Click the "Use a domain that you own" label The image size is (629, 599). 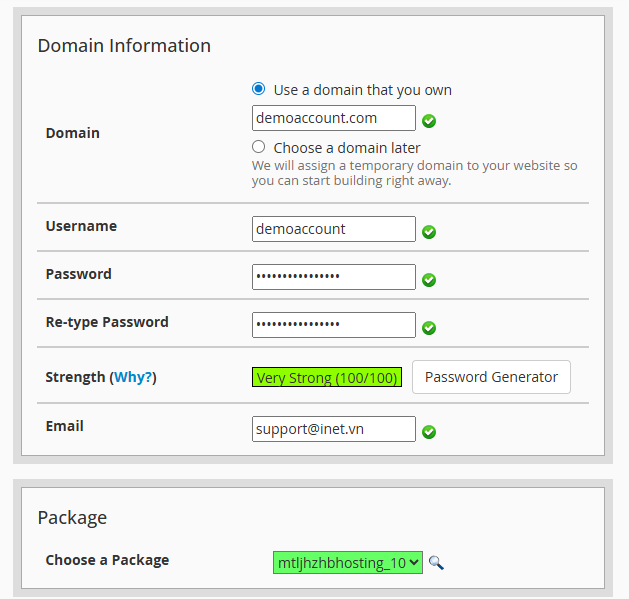click(x=363, y=90)
